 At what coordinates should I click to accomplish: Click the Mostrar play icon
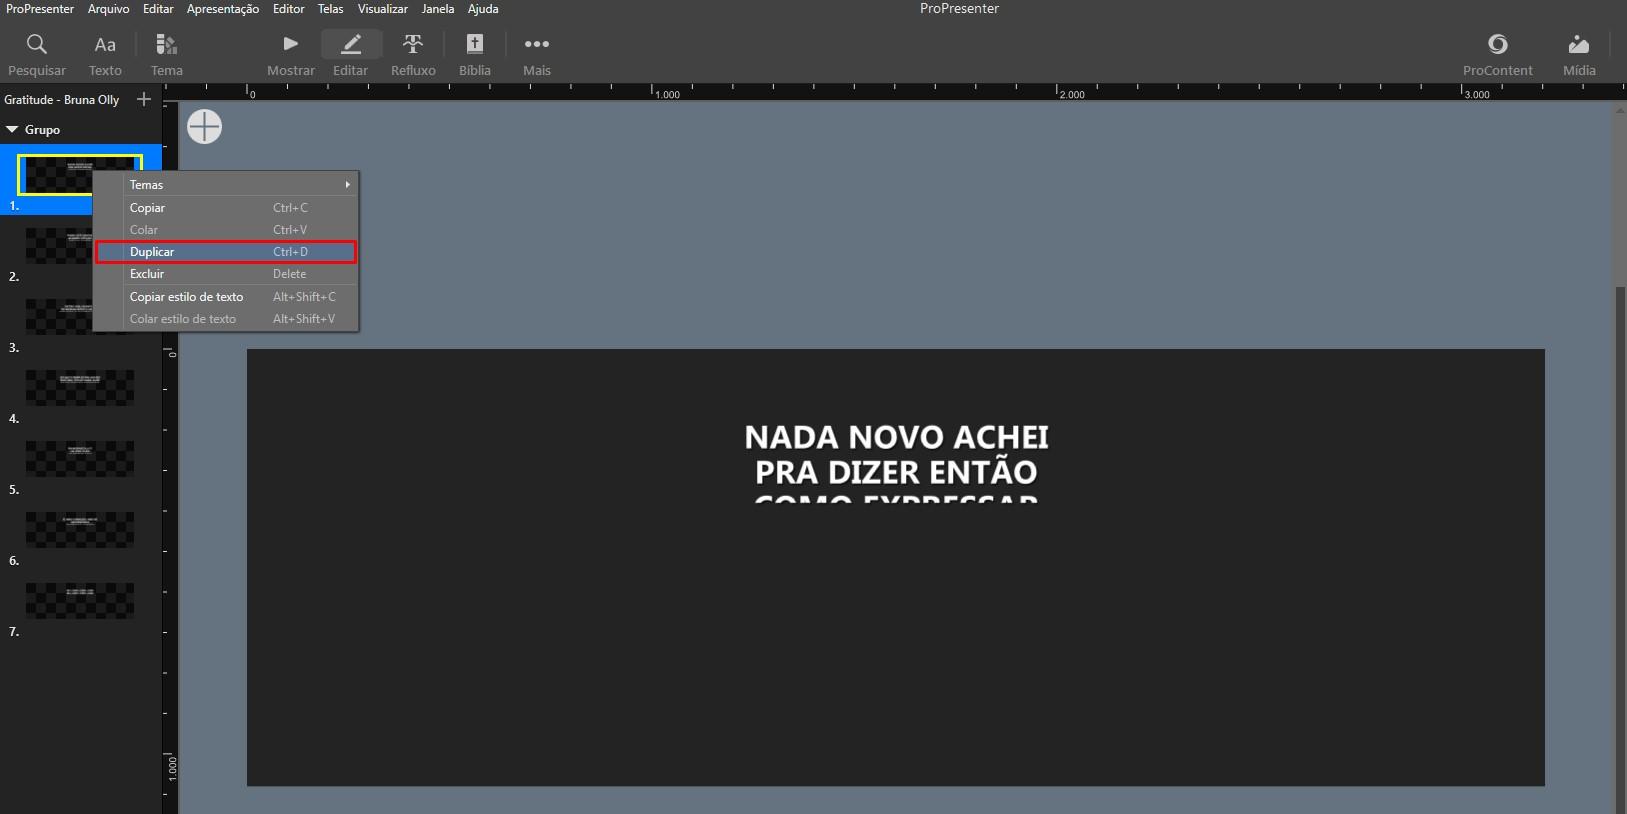click(291, 44)
